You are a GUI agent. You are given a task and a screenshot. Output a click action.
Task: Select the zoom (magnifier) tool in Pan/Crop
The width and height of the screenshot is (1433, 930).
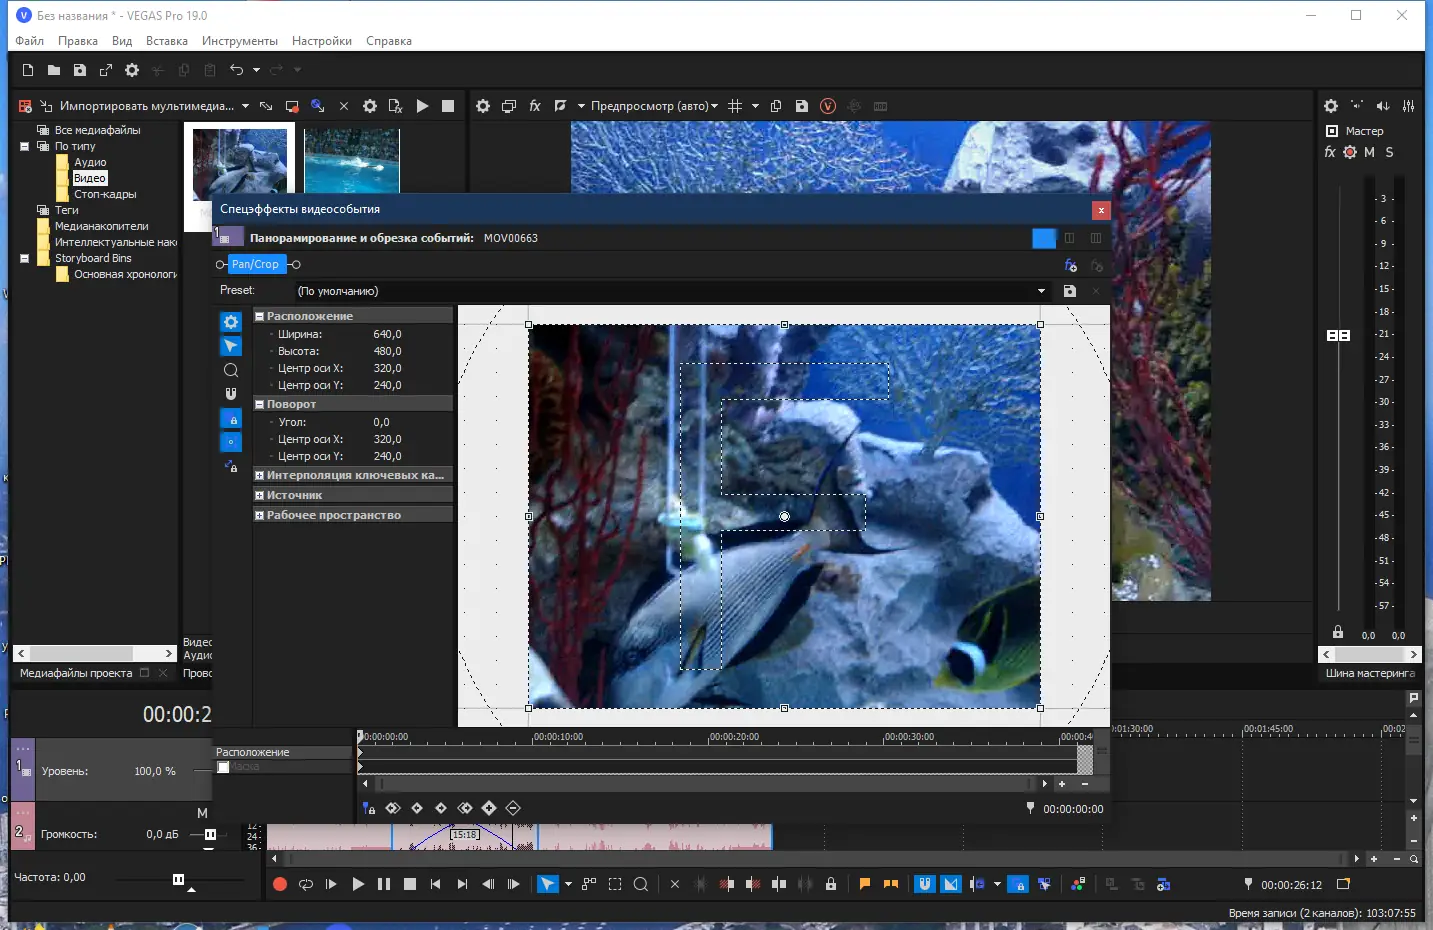point(231,370)
